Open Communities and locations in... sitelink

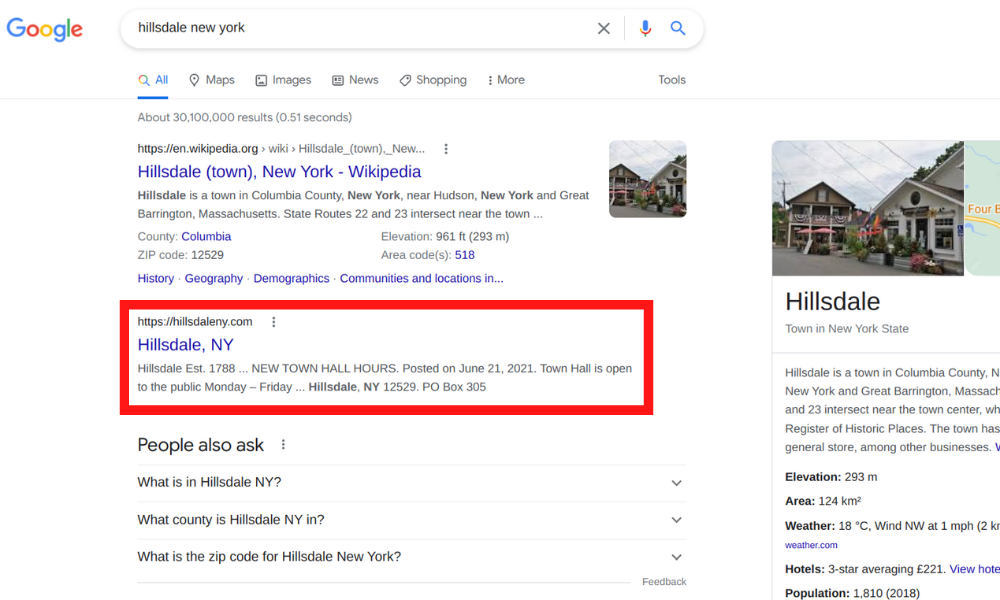422,279
